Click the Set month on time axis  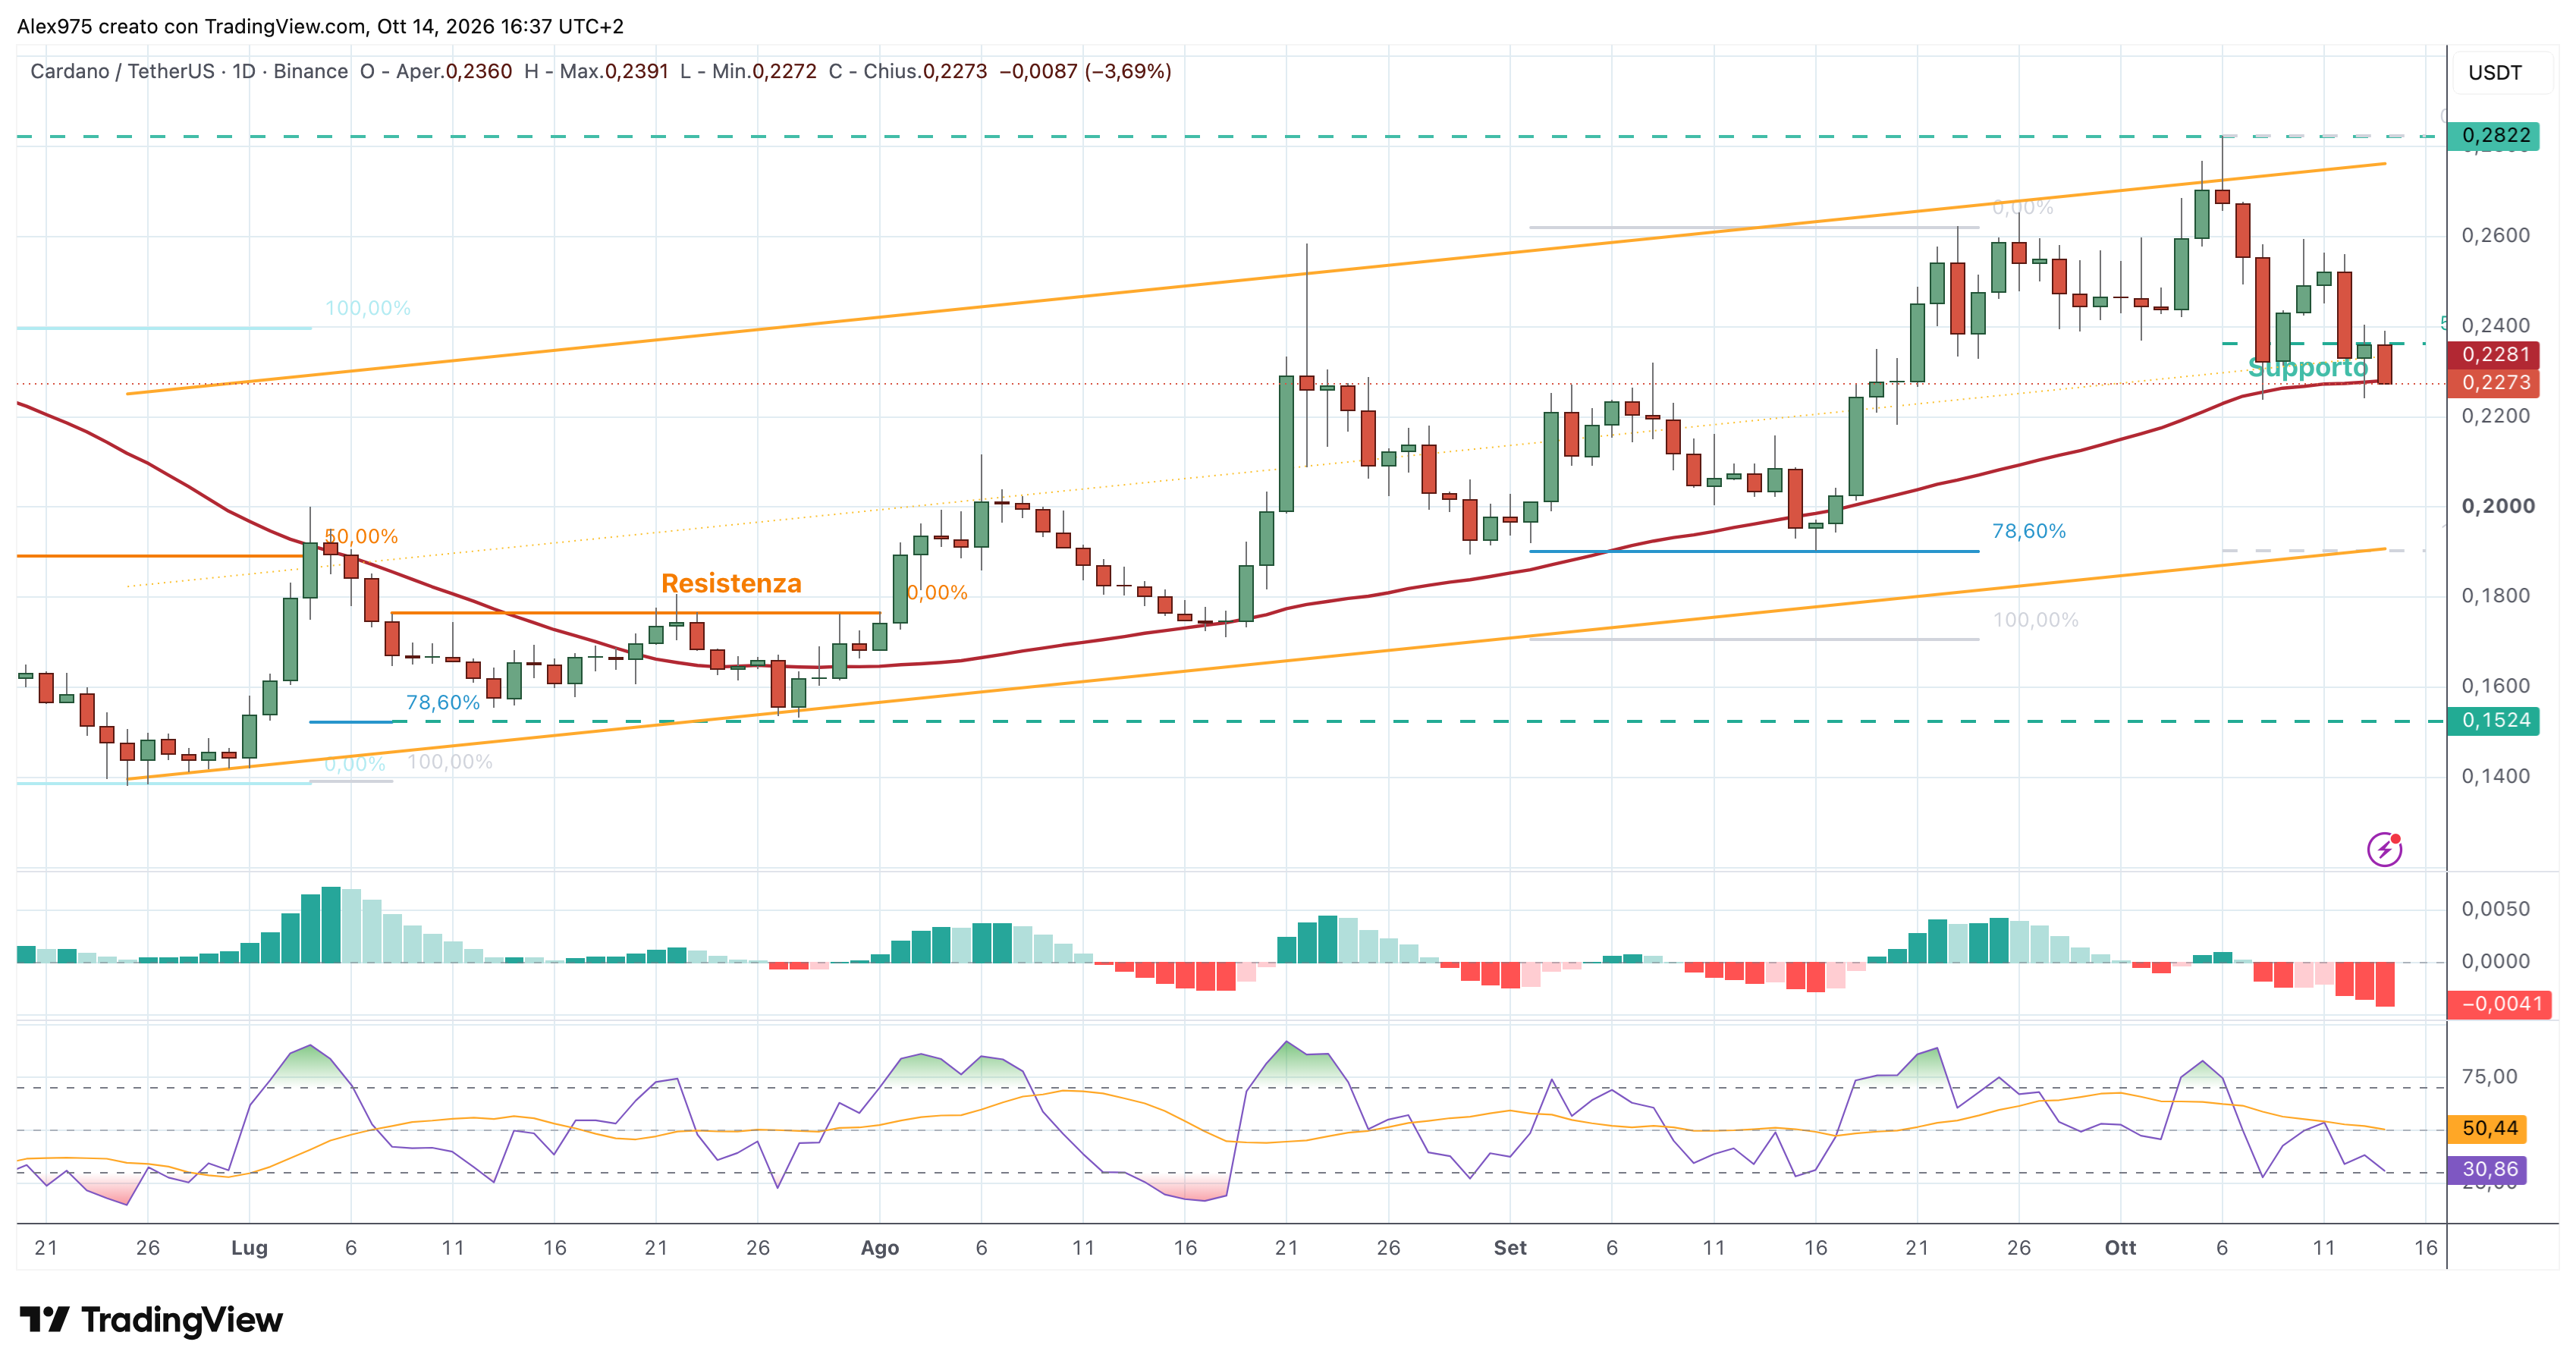(x=1510, y=1247)
